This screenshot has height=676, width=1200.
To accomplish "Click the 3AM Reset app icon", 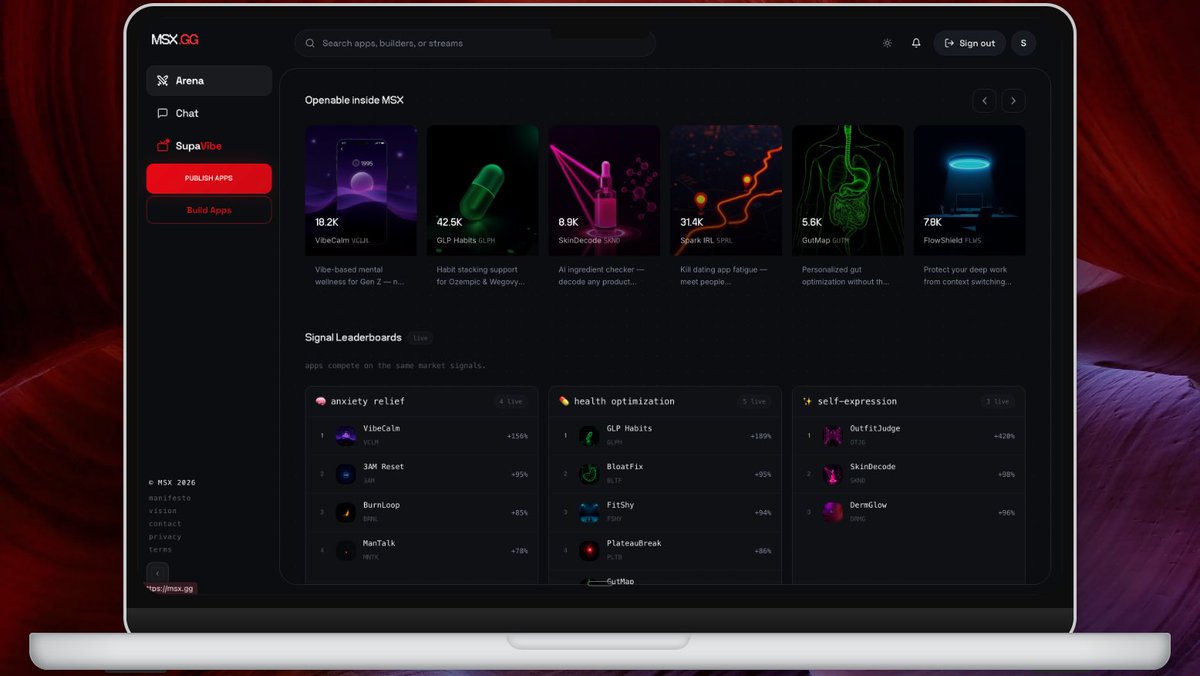I will (x=346, y=474).
